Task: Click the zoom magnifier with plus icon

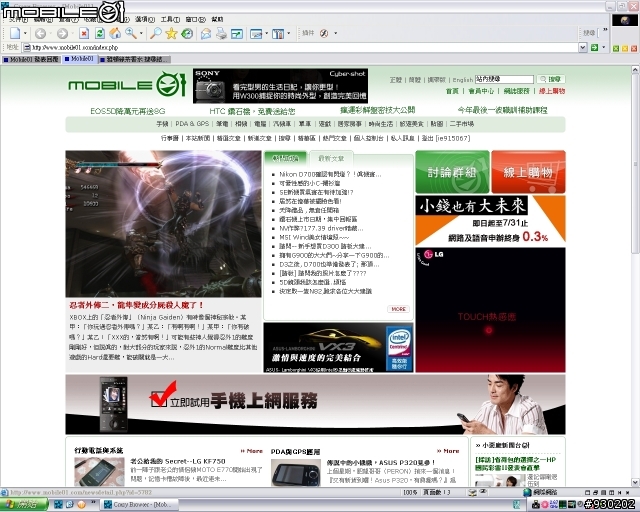Action: [x=131, y=33]
